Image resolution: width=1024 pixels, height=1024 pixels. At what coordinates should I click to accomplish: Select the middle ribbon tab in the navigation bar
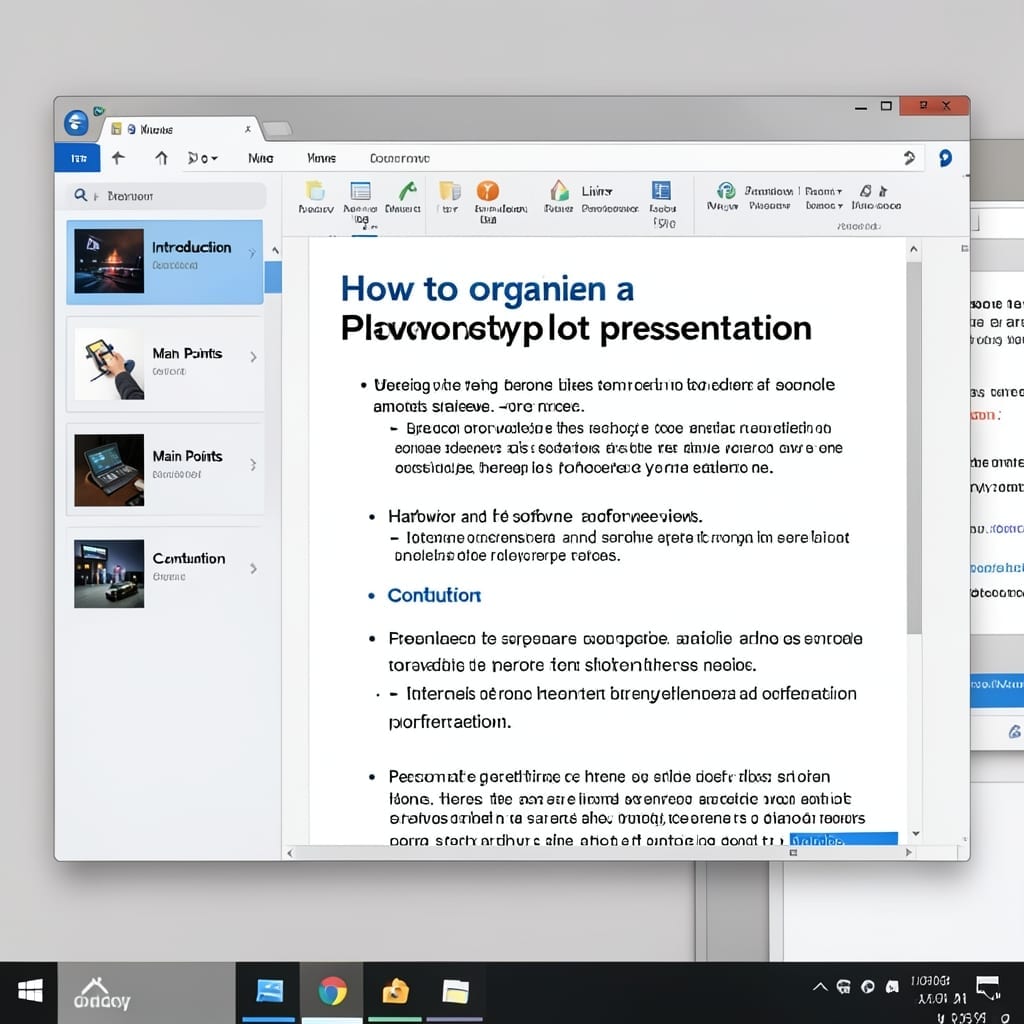(321, 158)
